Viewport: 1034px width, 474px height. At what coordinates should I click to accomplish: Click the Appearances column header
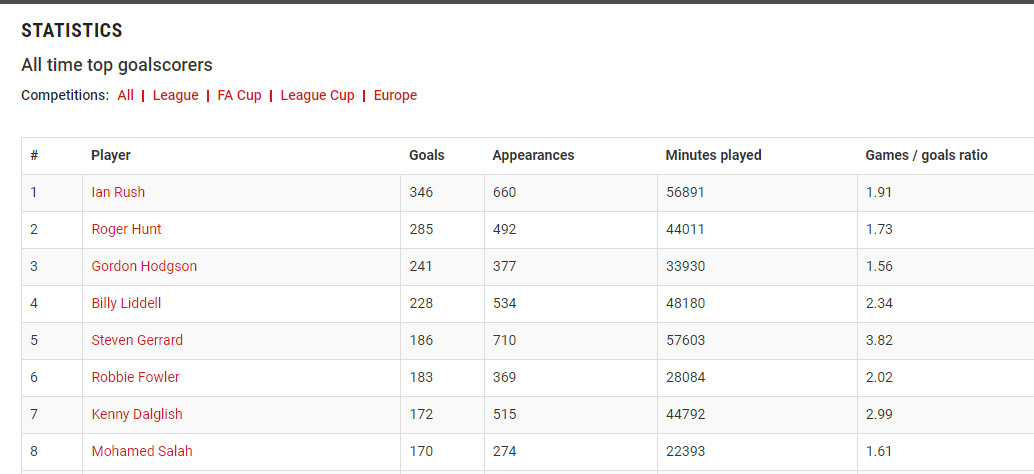pos(533,156)
